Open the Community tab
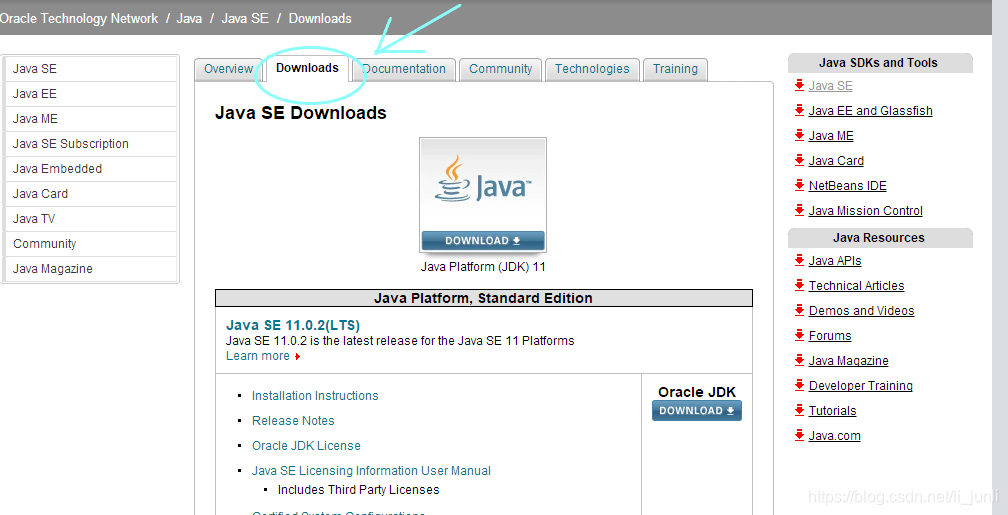1008x515 pixels. coord(501,69)
